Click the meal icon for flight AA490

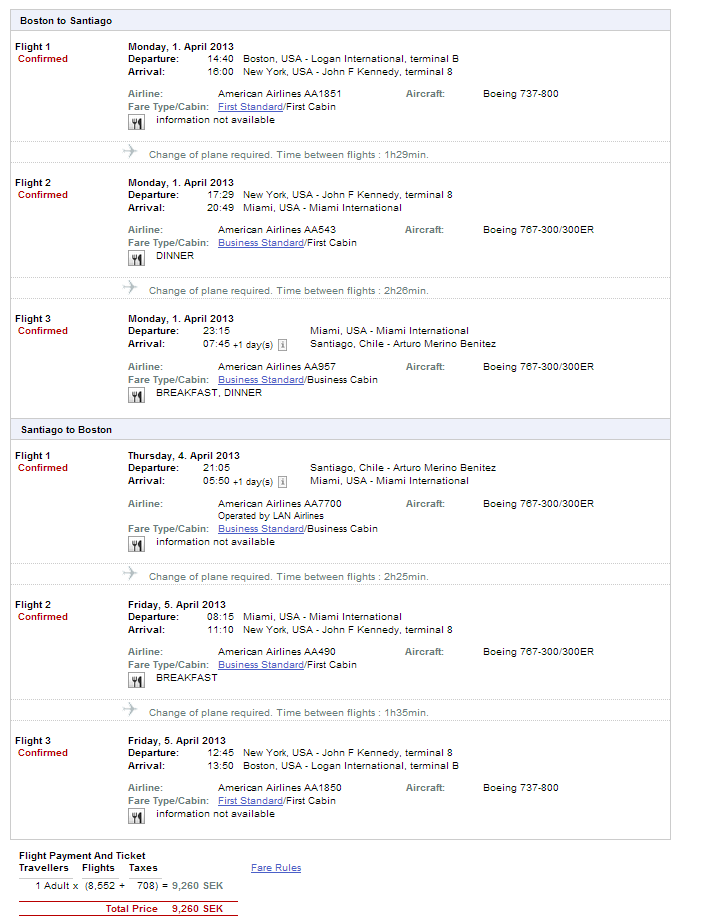[x=137, y=680]
